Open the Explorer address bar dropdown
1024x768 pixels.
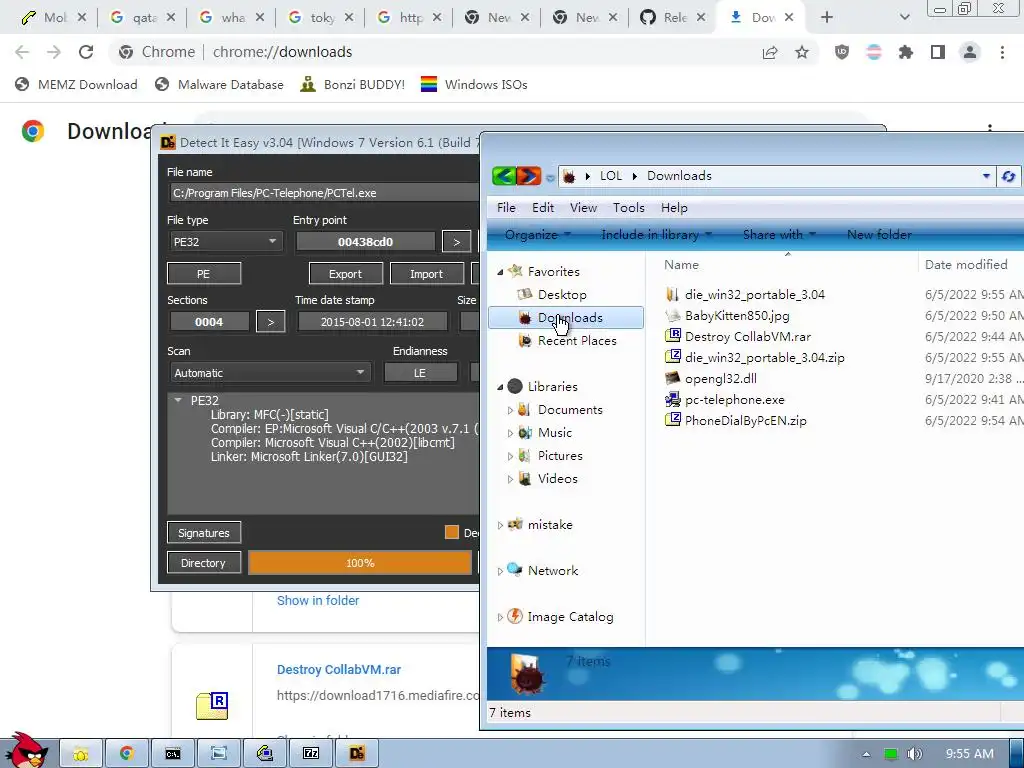[x=986, y=176]
